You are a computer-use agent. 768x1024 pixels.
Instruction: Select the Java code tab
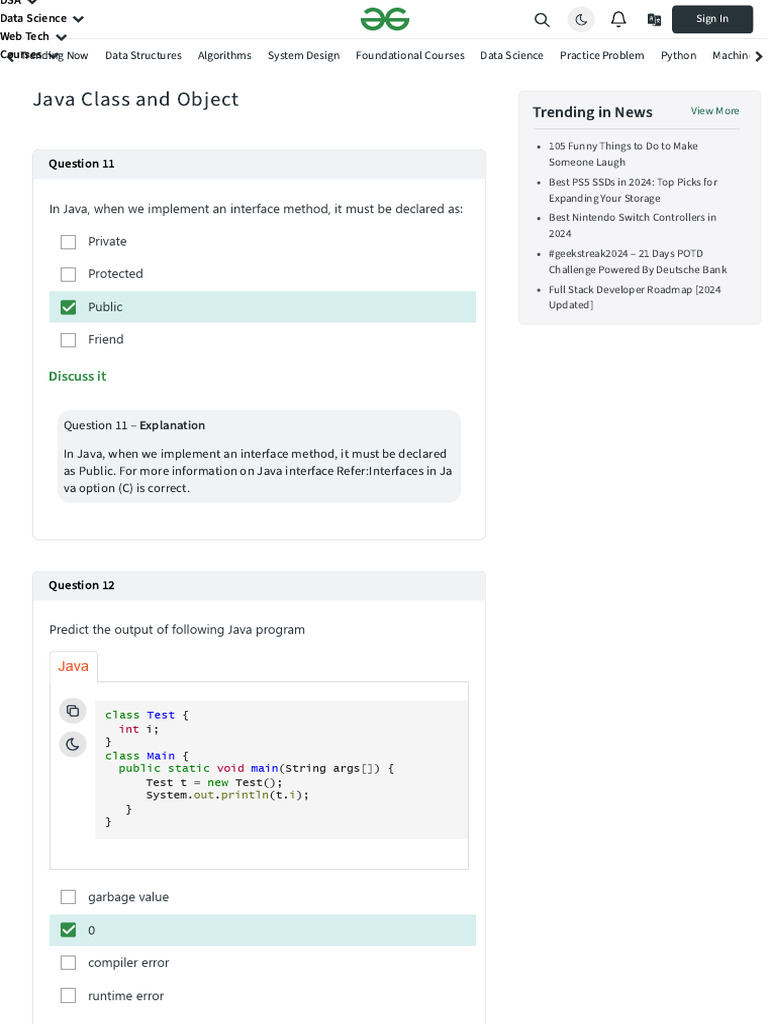pyautogui.click(x=73, y=667)
